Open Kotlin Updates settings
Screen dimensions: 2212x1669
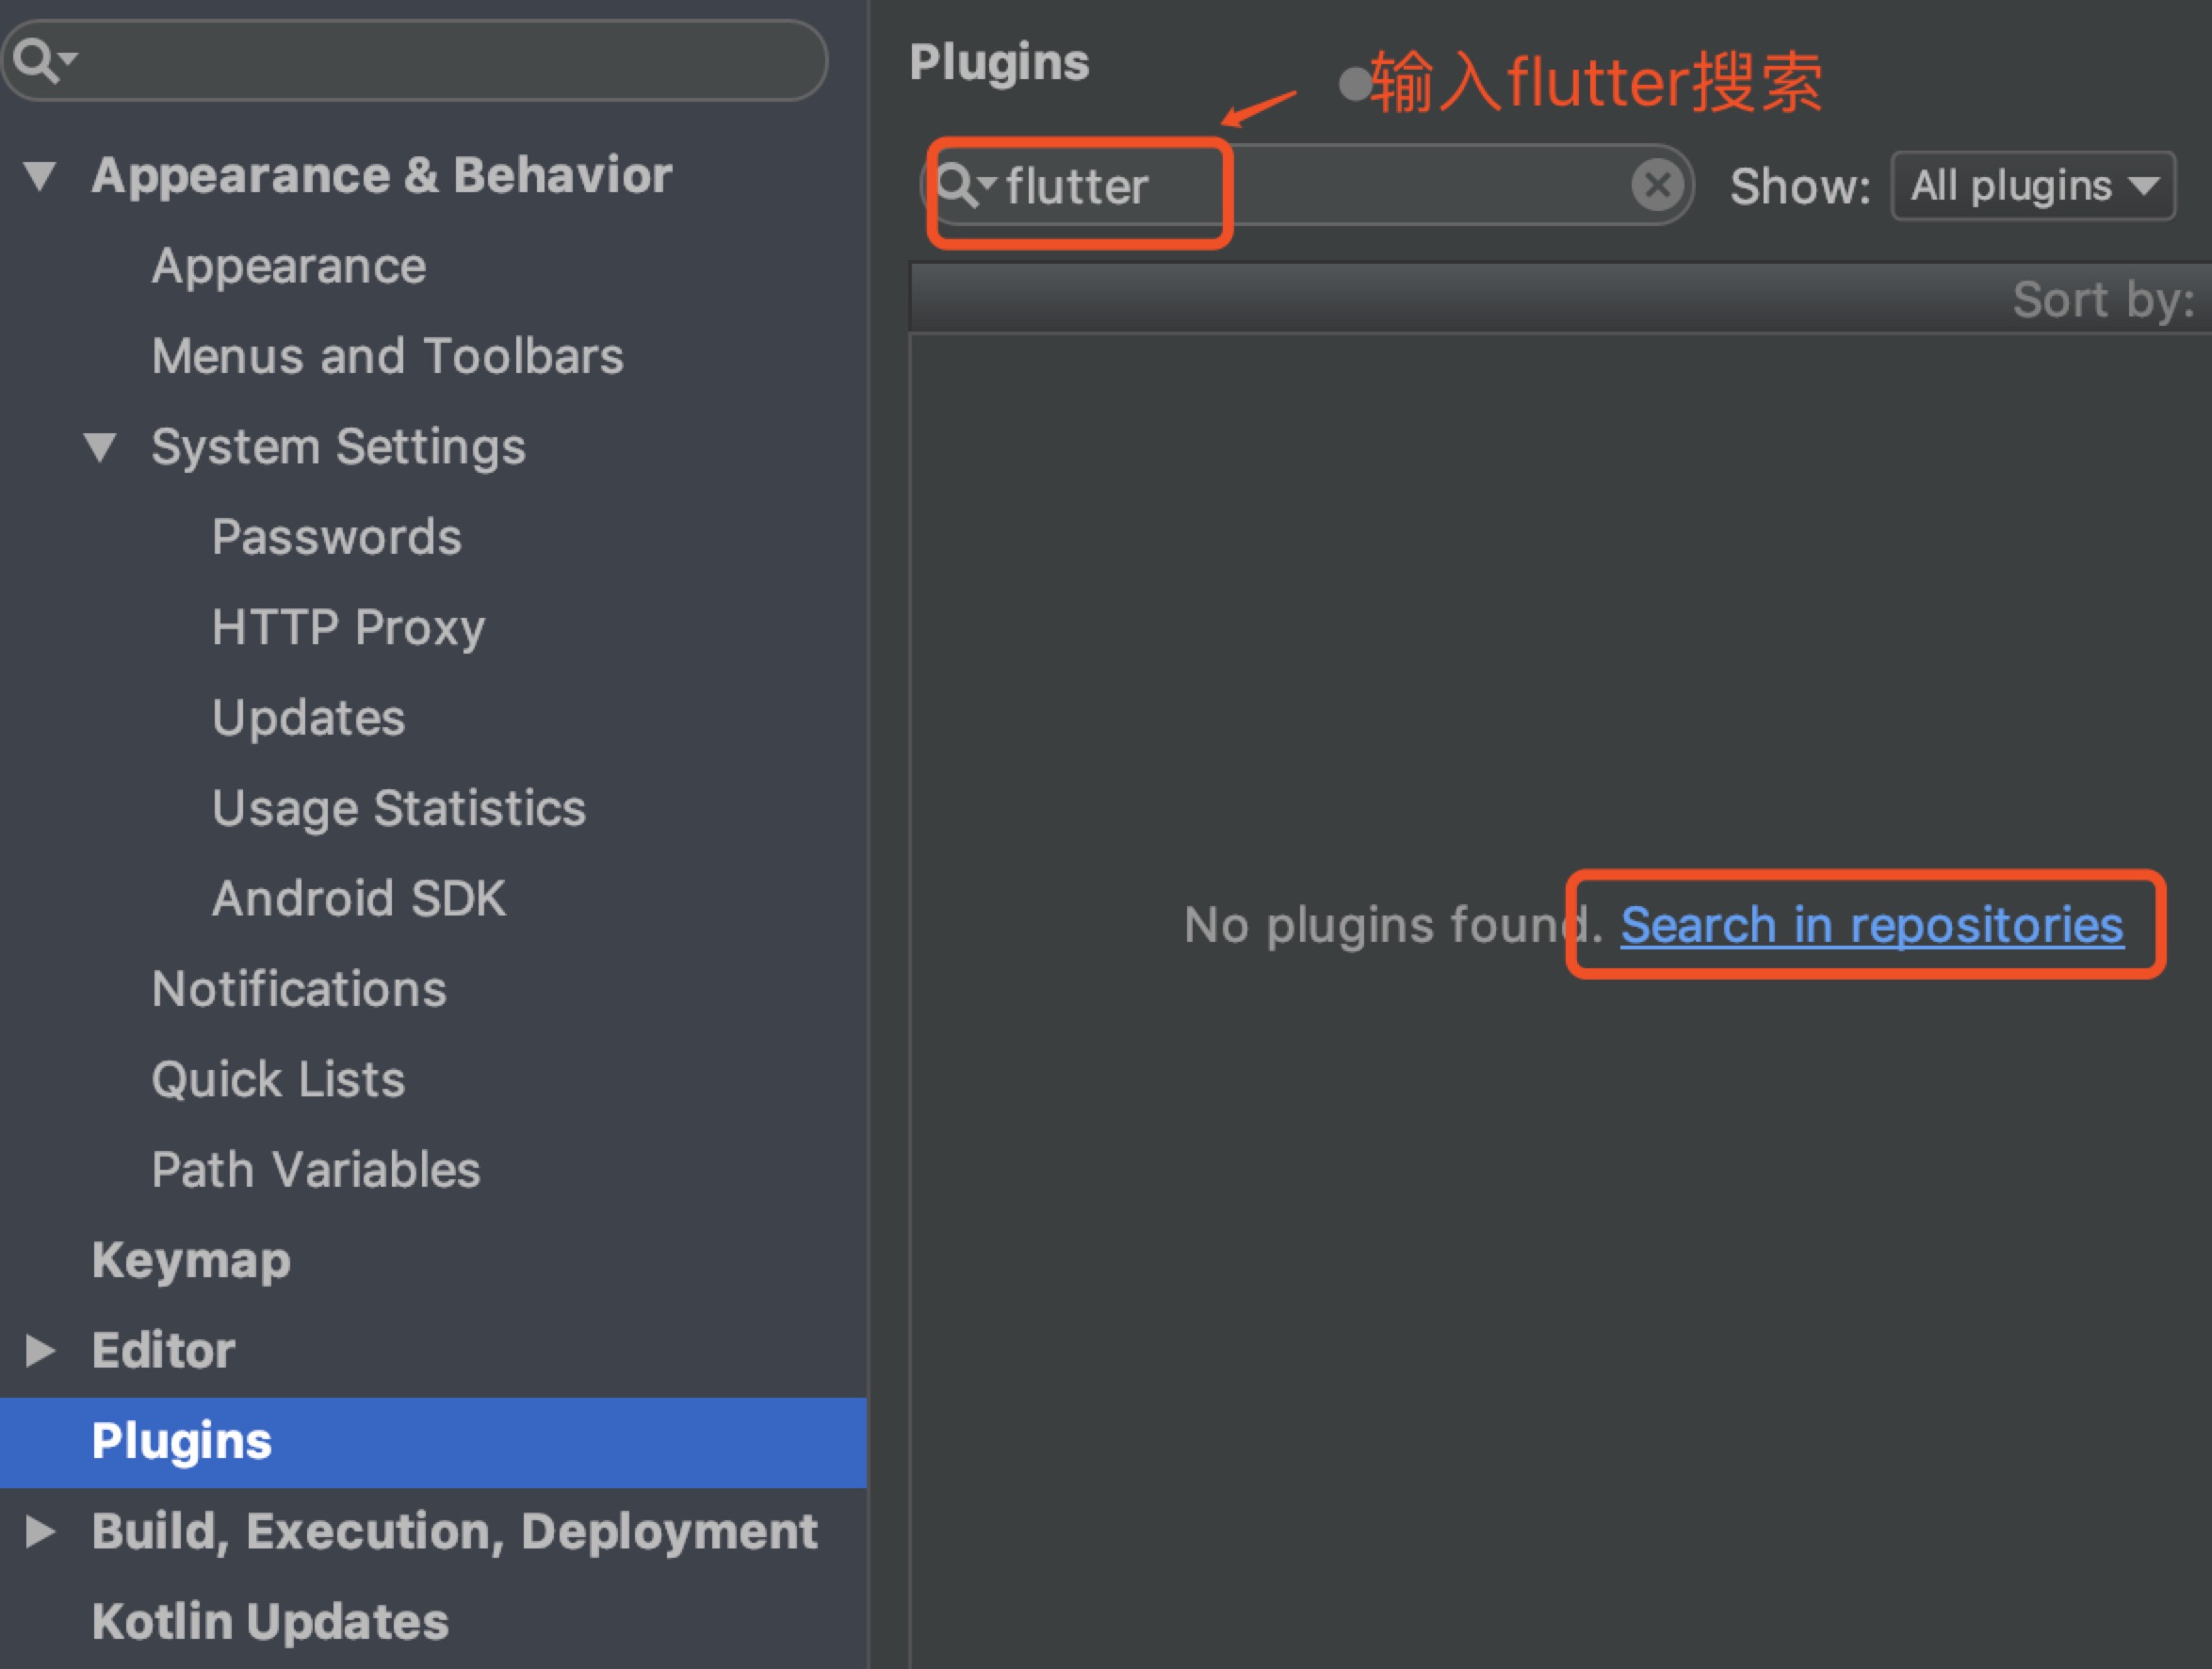[x=270, y=1621]
